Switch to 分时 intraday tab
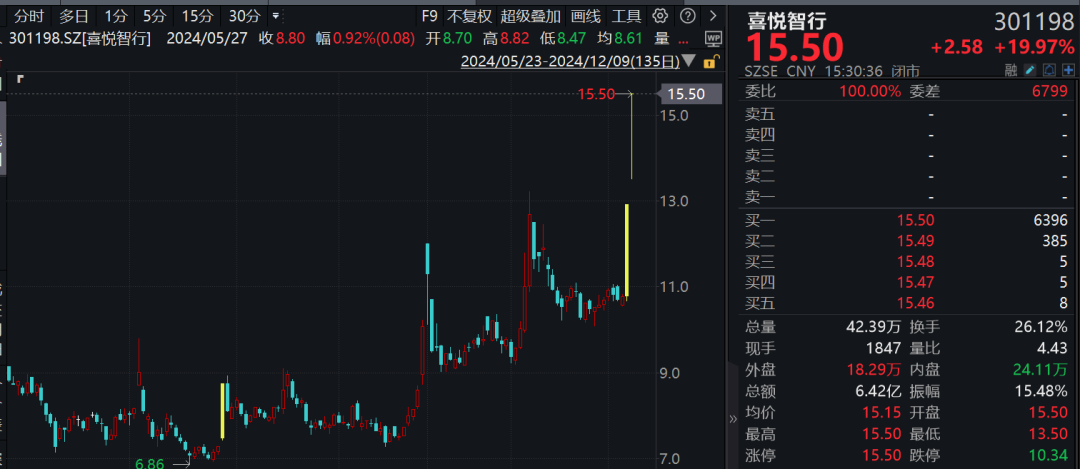Screen dimensions: 1080x469 click(x=29, y=15)
